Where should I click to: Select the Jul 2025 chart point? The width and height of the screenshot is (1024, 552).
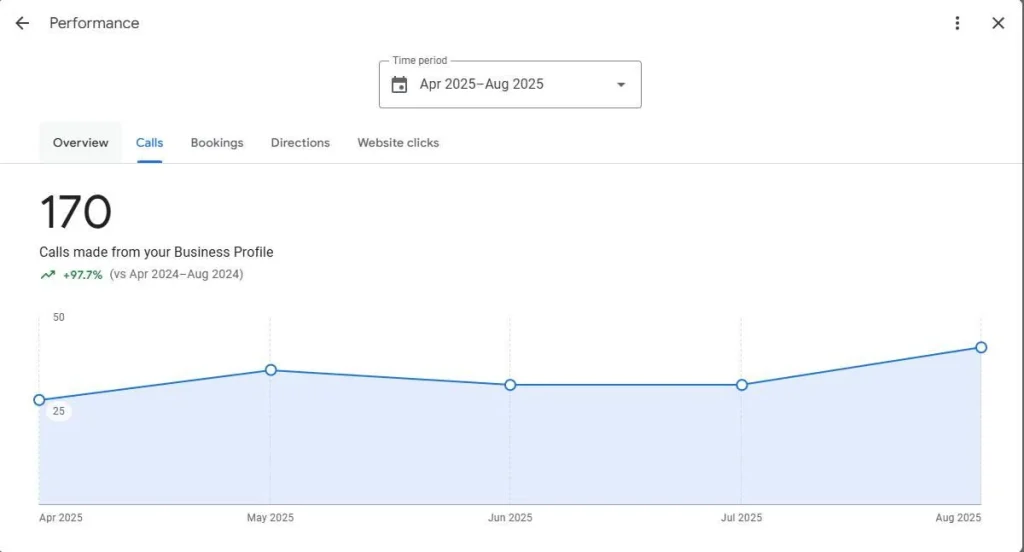pos(741,385)
